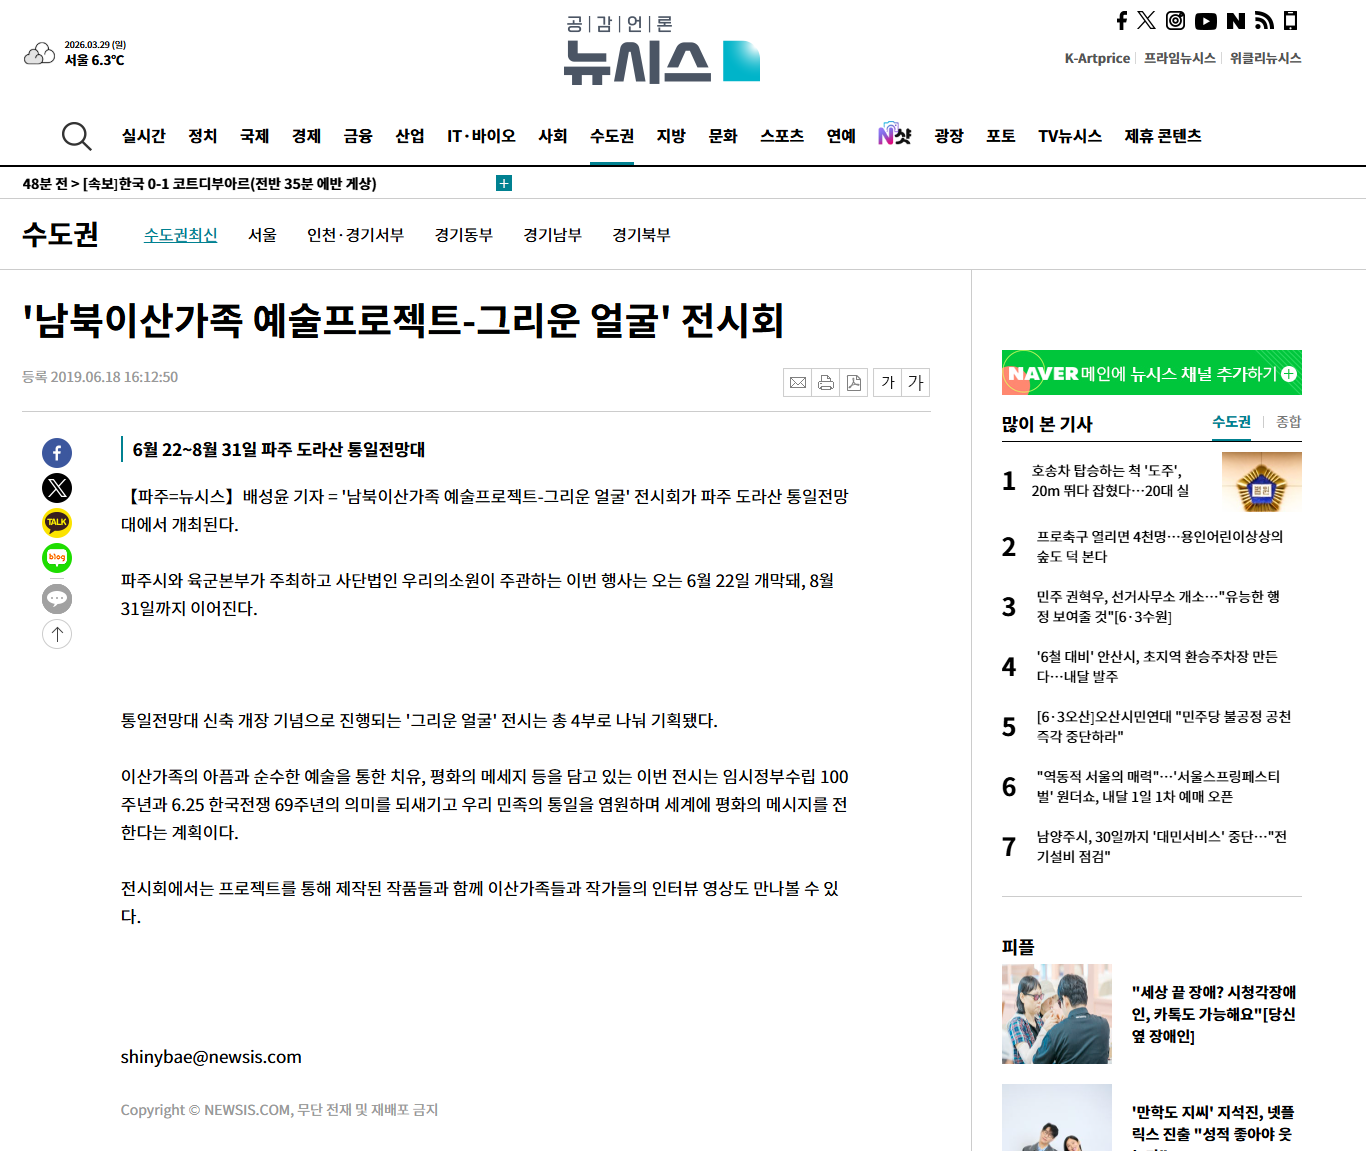Open the RSS feed icon
Viewport: 1366px width, 1151px height.
tap(1264, 21)
